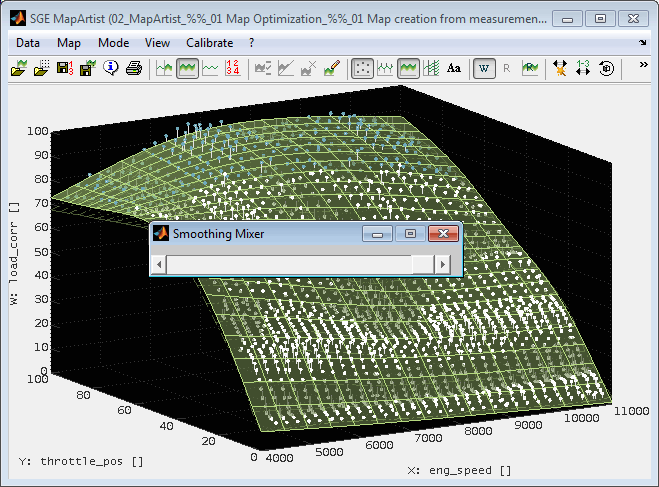Screen dimensions: 659x487
Task: Open the Calibrate menu
Action: (209, 43)
